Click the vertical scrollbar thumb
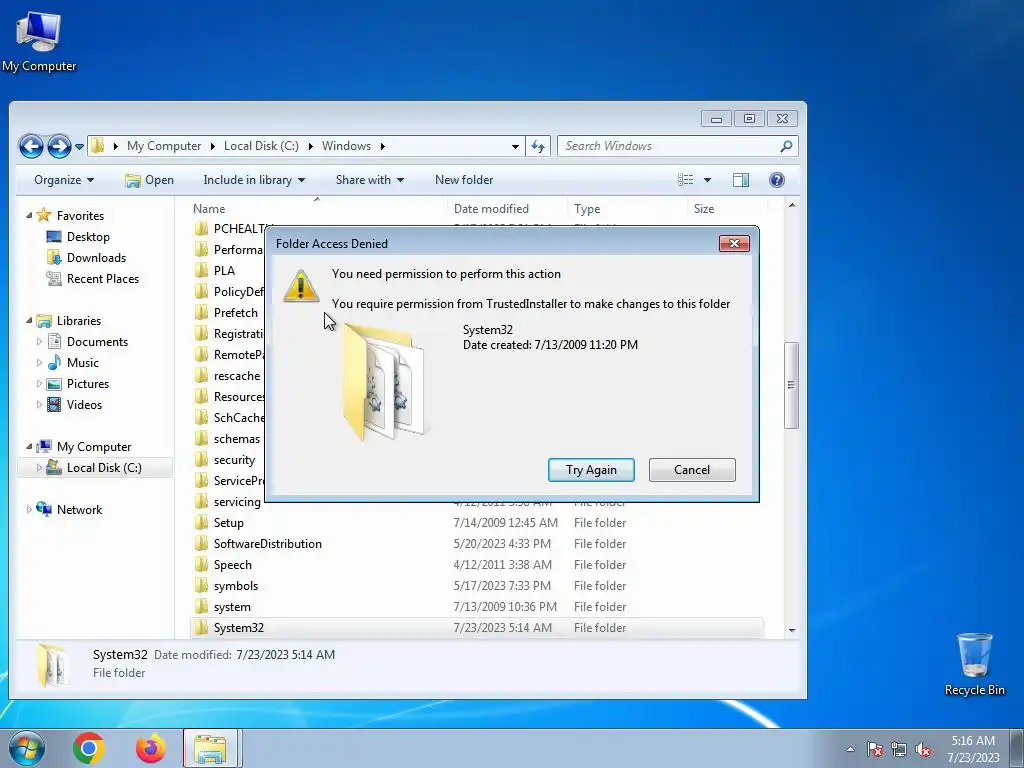Viewport: 1024px width, 768px height. 792,385
